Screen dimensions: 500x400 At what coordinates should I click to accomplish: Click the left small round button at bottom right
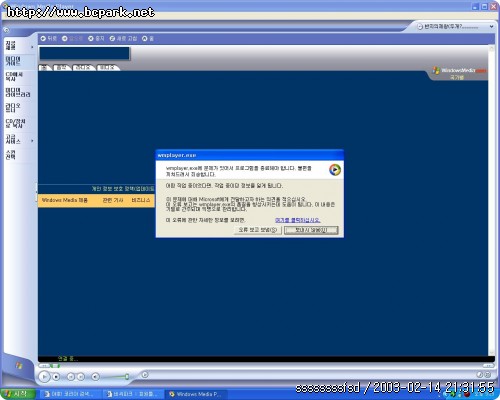click(480, 375)
